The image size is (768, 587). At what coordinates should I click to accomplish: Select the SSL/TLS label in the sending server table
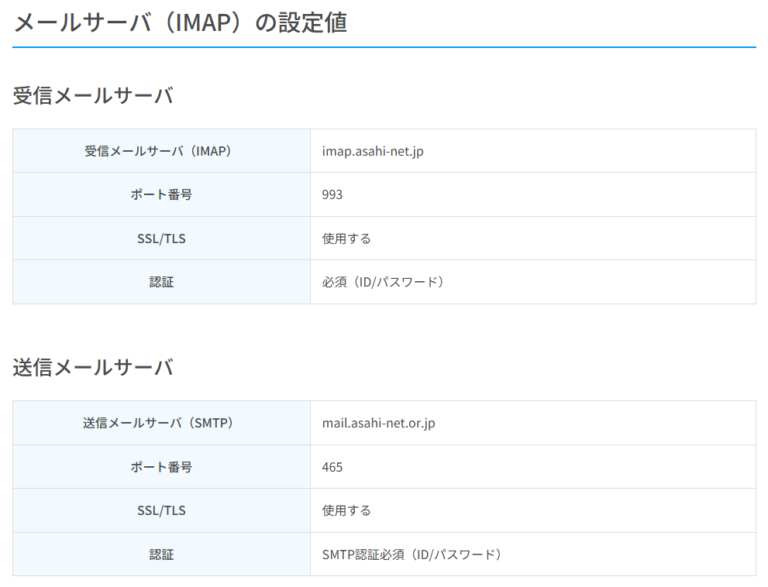161,510
